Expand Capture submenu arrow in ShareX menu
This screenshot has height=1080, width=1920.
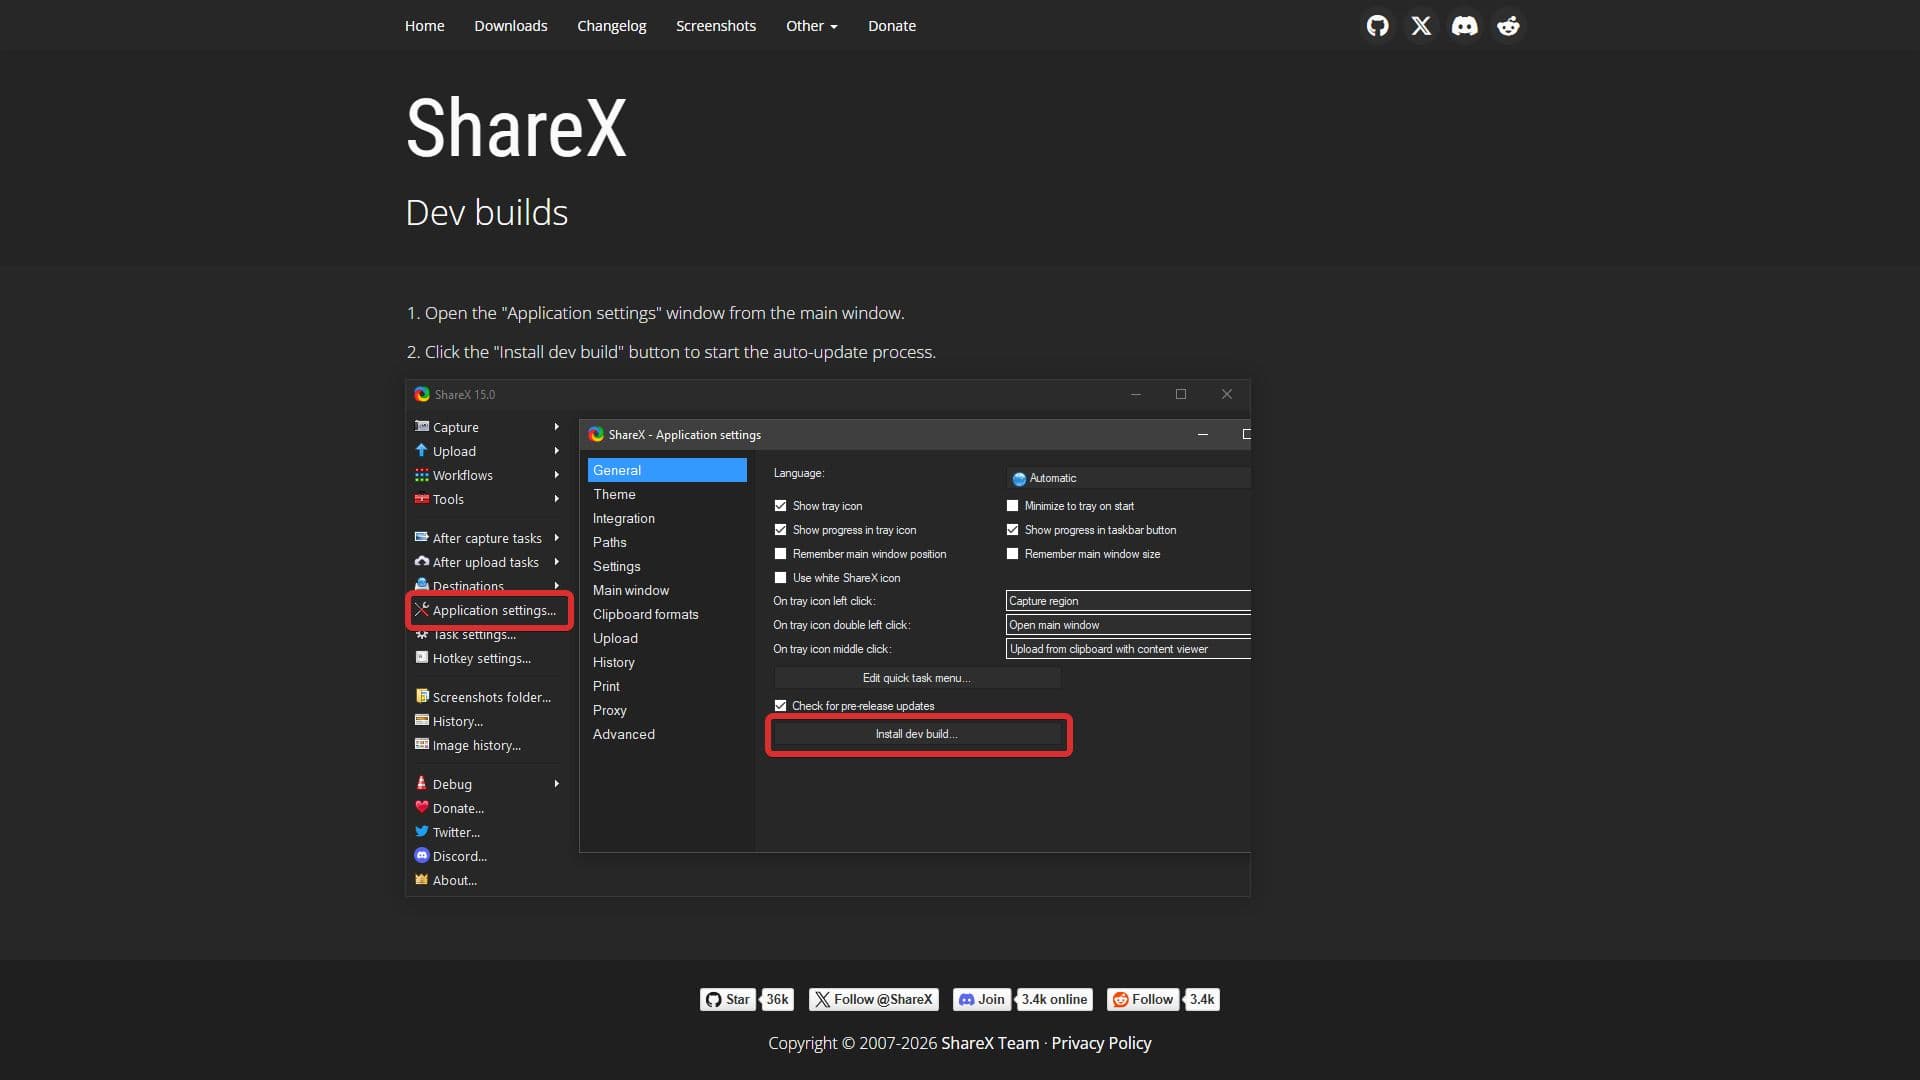pos(556,427)
